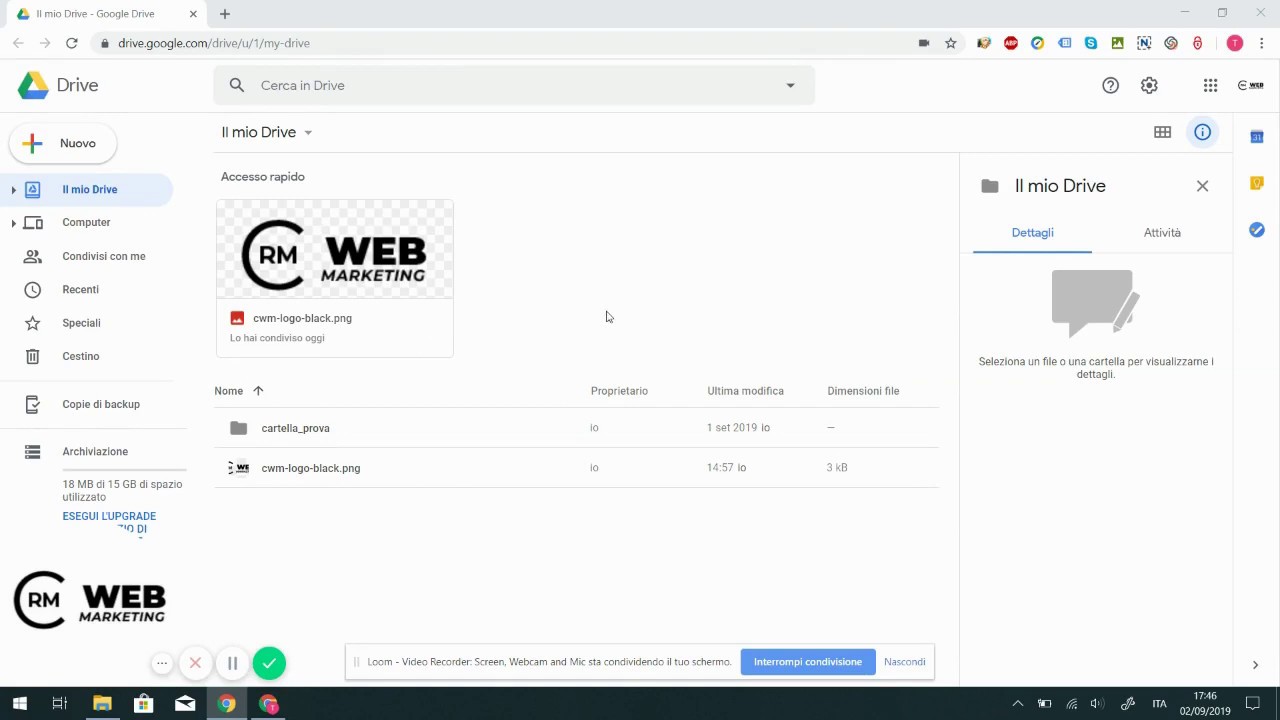Open Archiviazione storage page

95,451
